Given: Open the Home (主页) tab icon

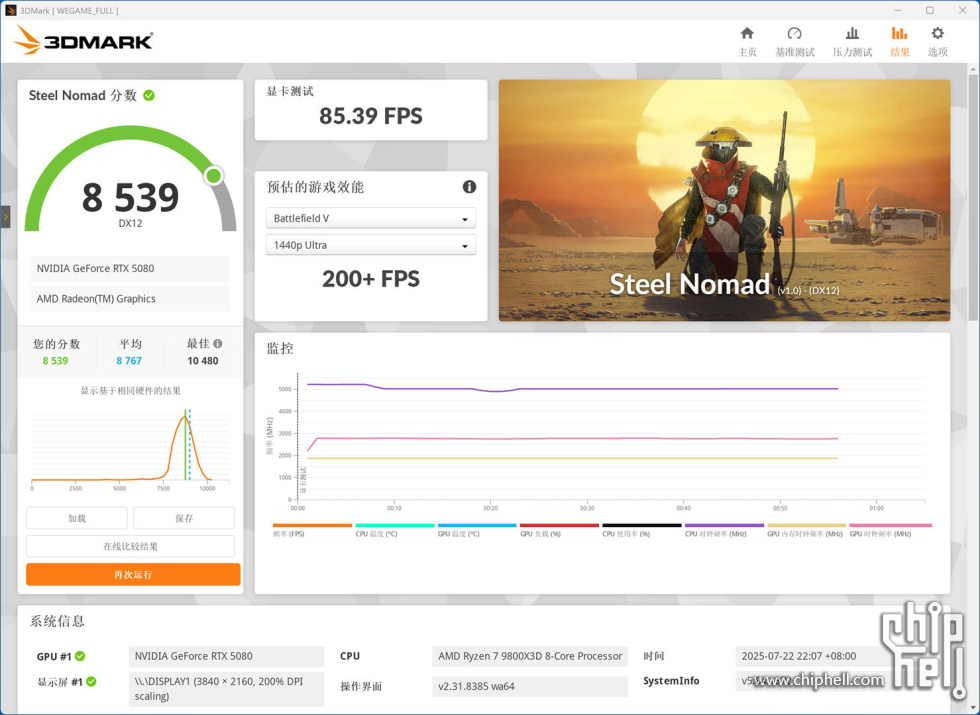Looking at the screenshot, I should coord(747,34).
